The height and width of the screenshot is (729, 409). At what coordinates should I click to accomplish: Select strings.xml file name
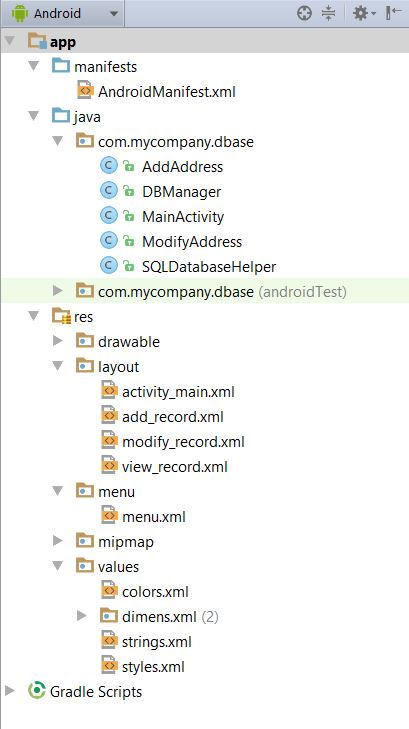(157, 642)
